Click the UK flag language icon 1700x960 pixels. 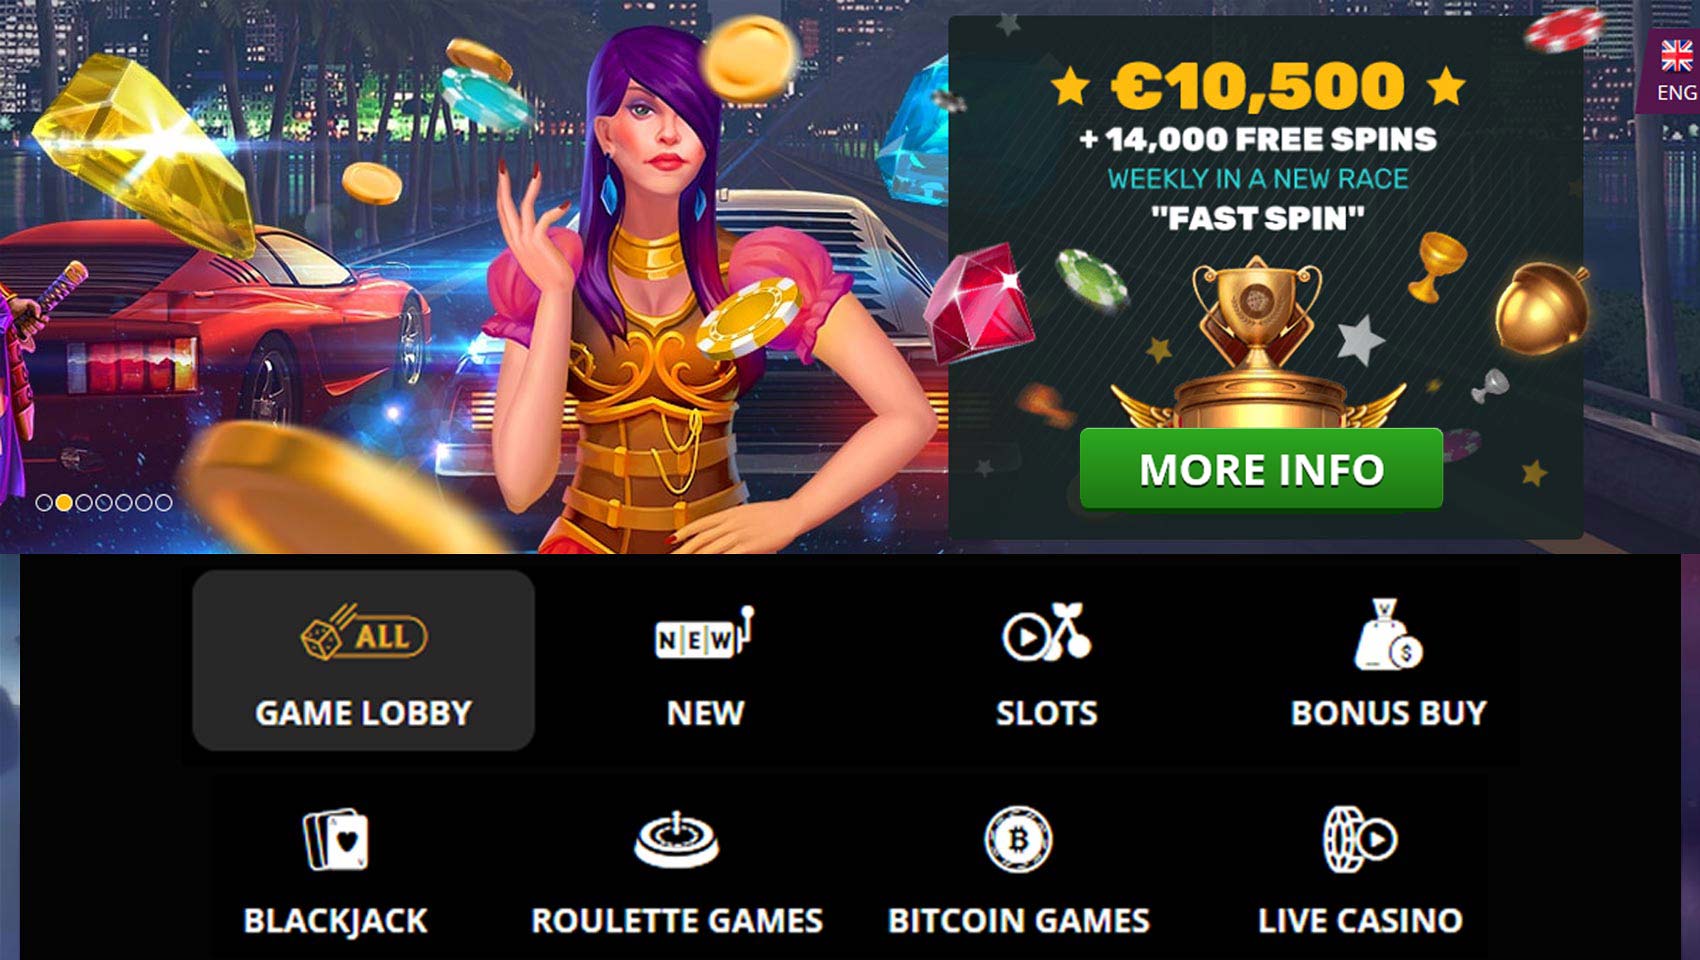click(x=1677, y=56)
